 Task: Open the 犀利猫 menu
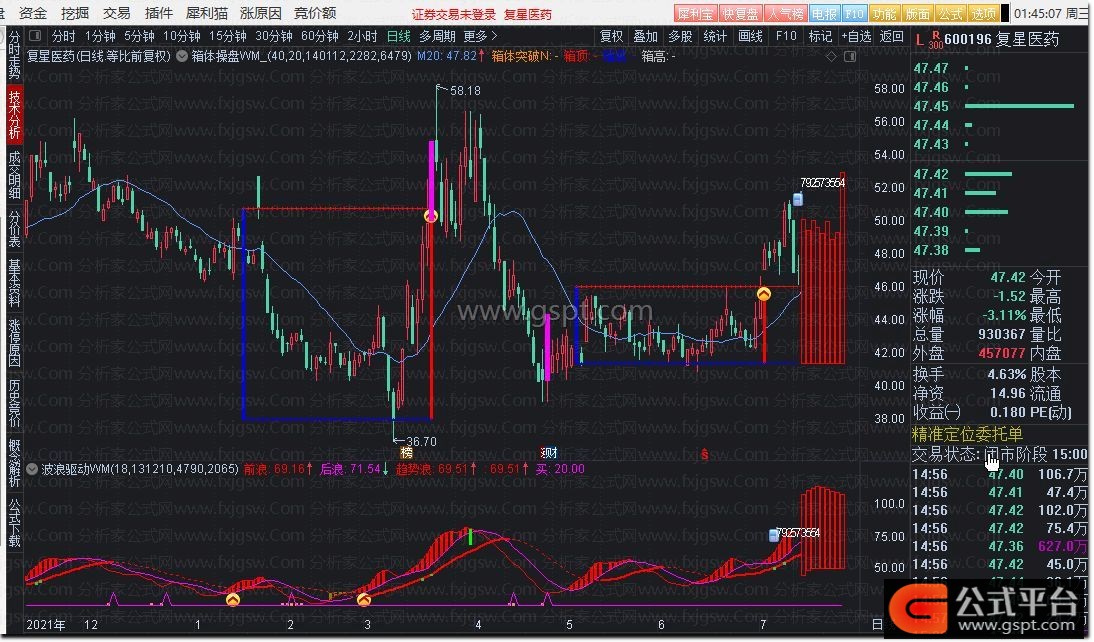click(x=207, y=13)
